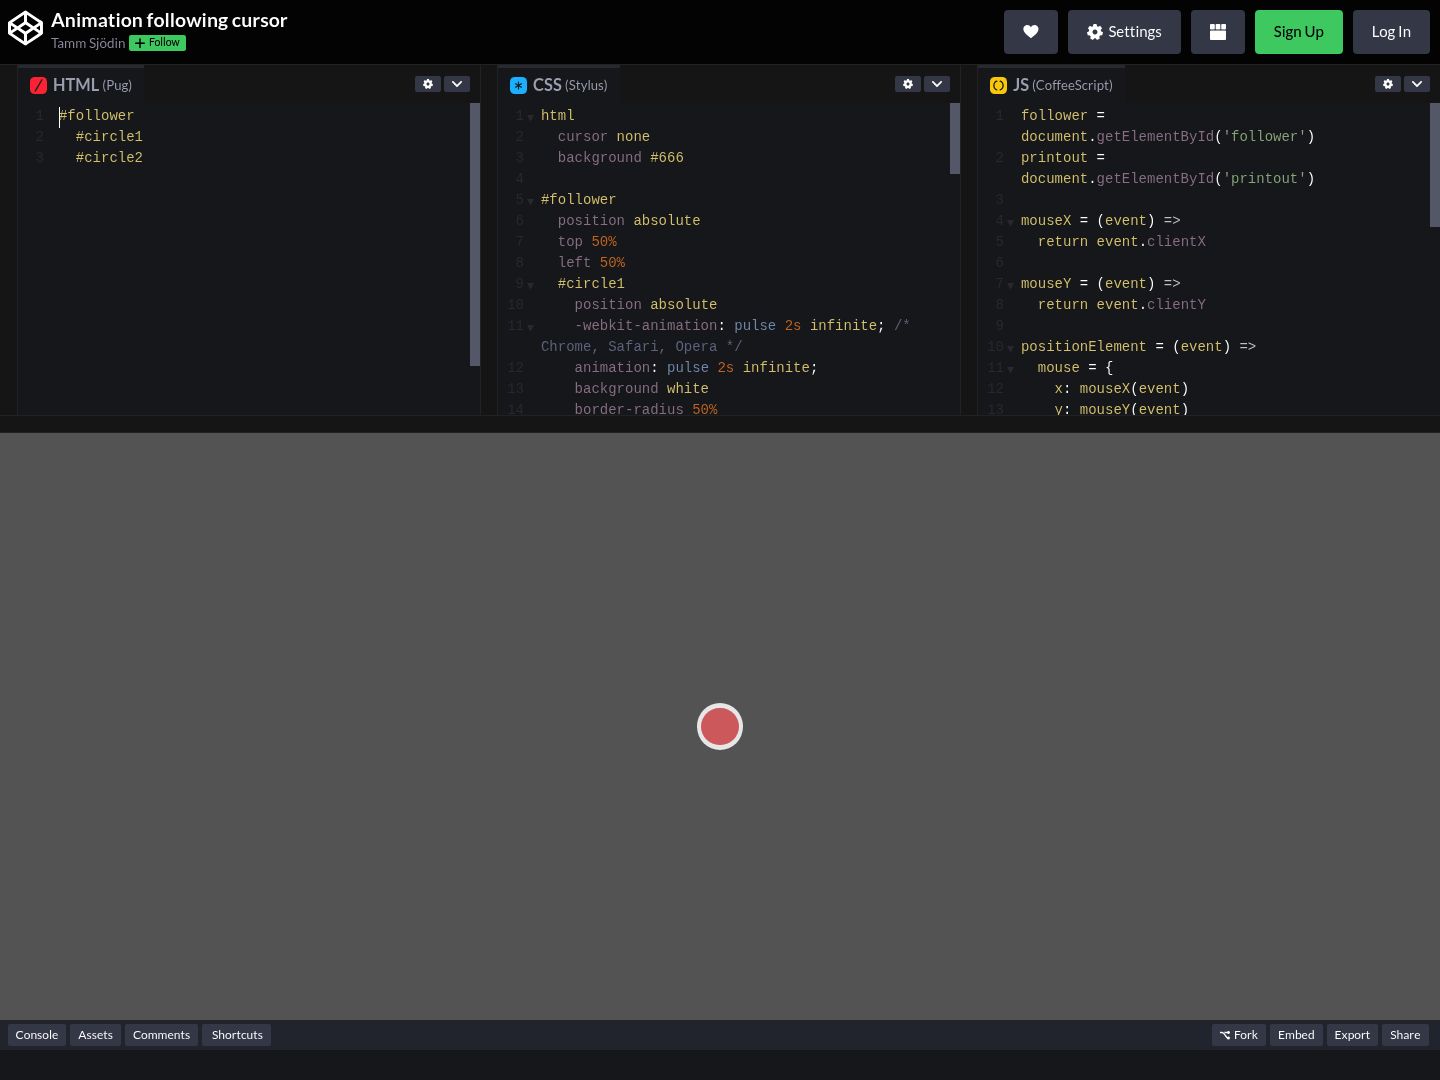Image resolution: width=1440 pixels, height=1080 pixels.
Task: Click 'background white' in CSS editor
Action: click(641, 388)
